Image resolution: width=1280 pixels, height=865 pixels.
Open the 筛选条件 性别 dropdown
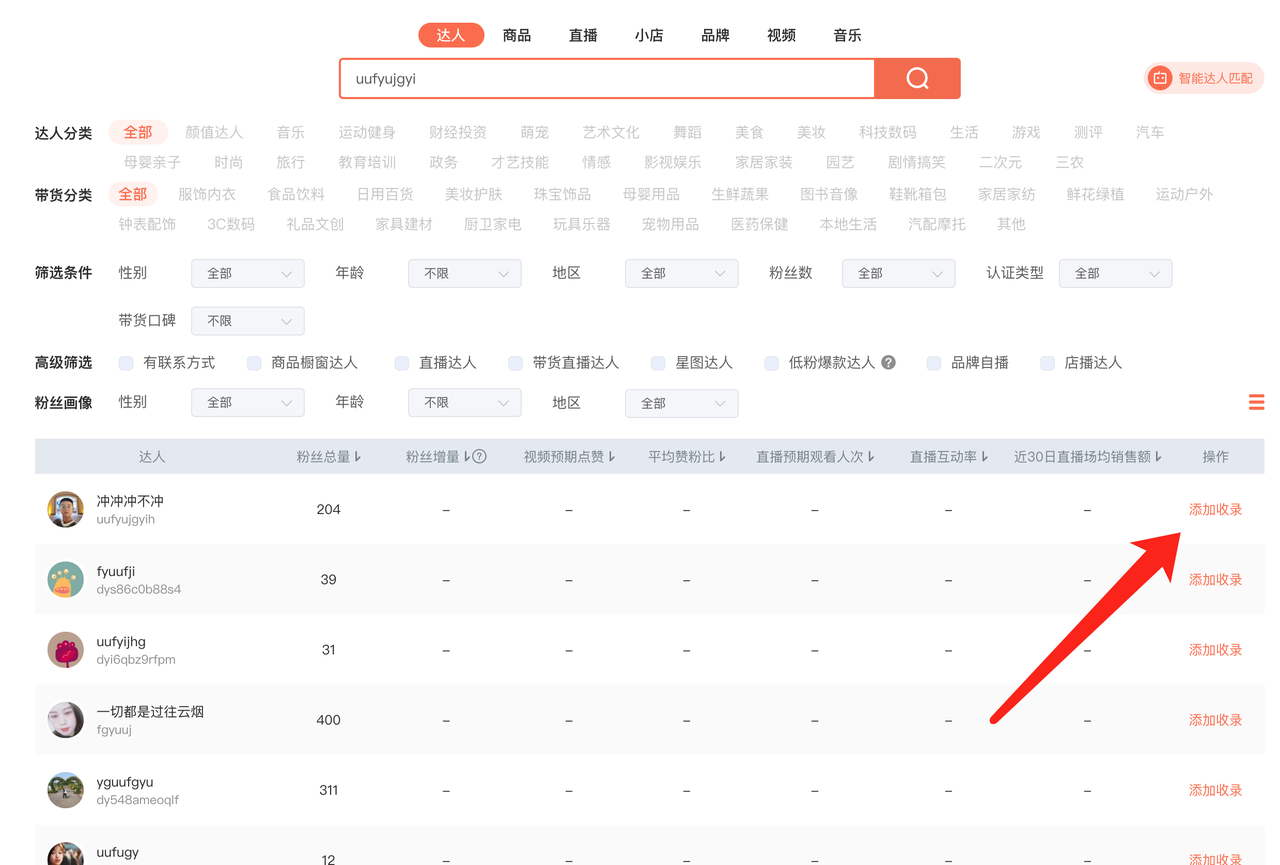(x=248, y=273)
